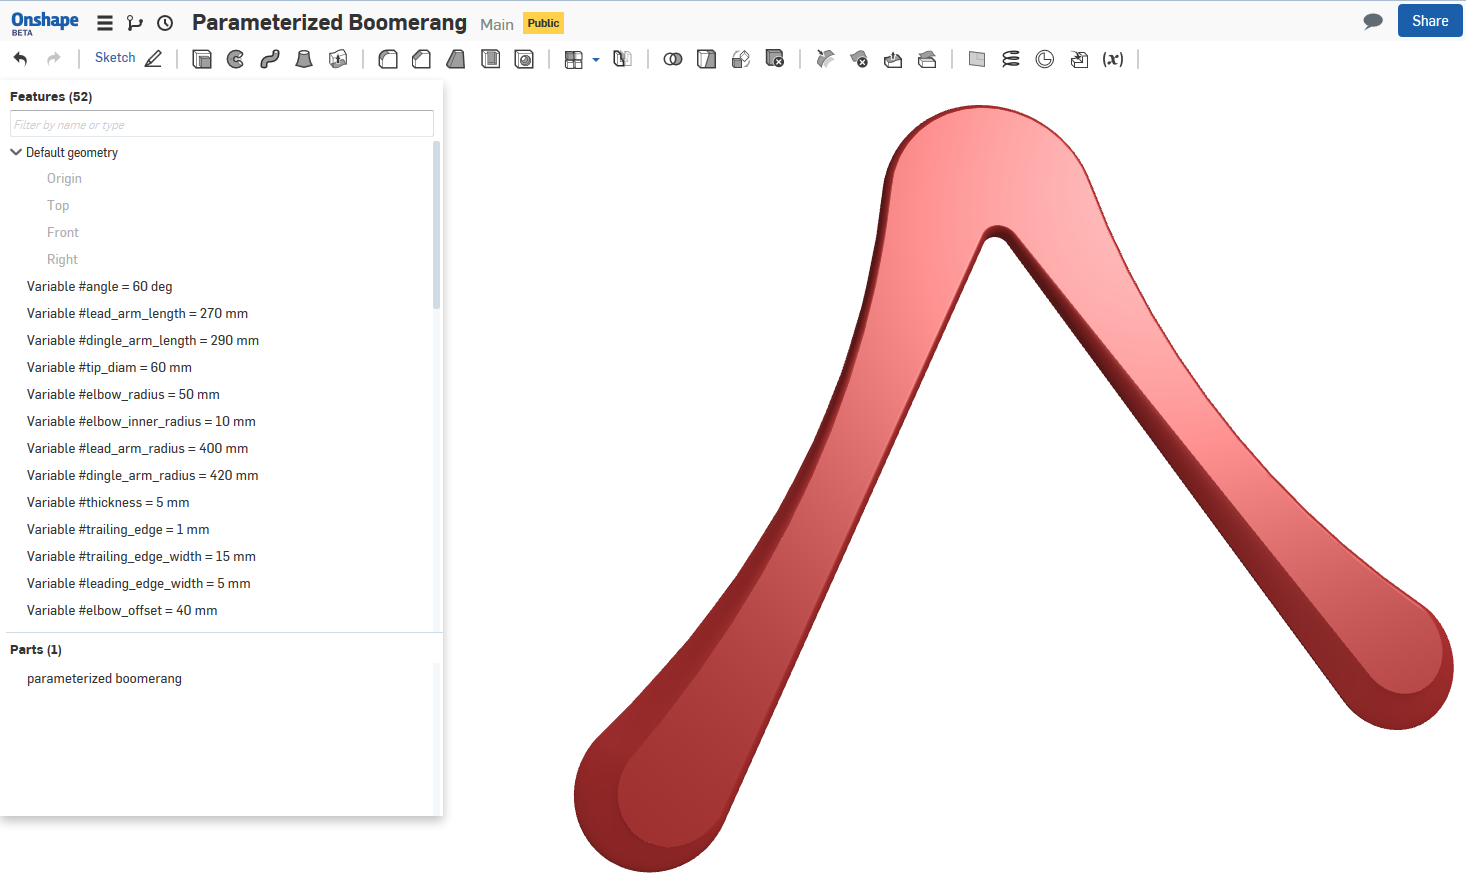Select the clock-shaped tool beside the Helix icon

(1045, 59)
